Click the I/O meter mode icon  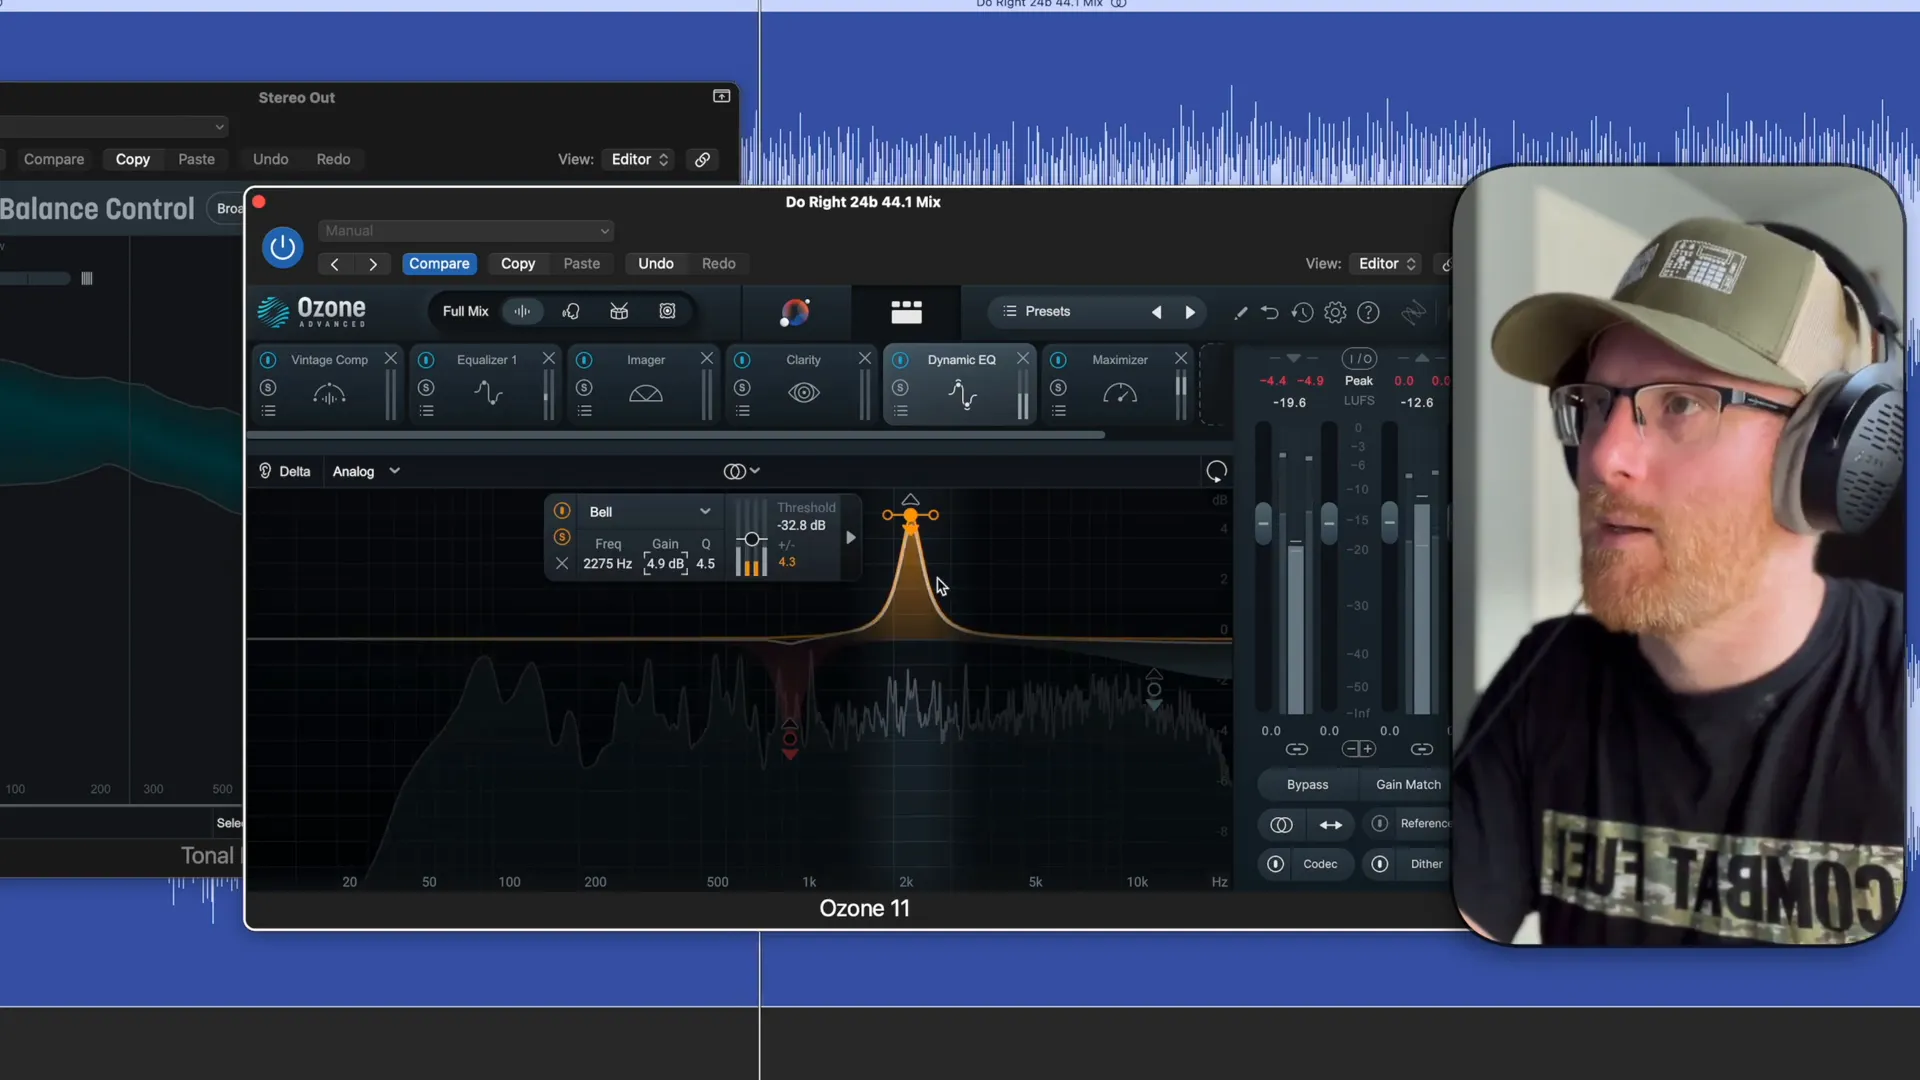[x=1359, y=358]
